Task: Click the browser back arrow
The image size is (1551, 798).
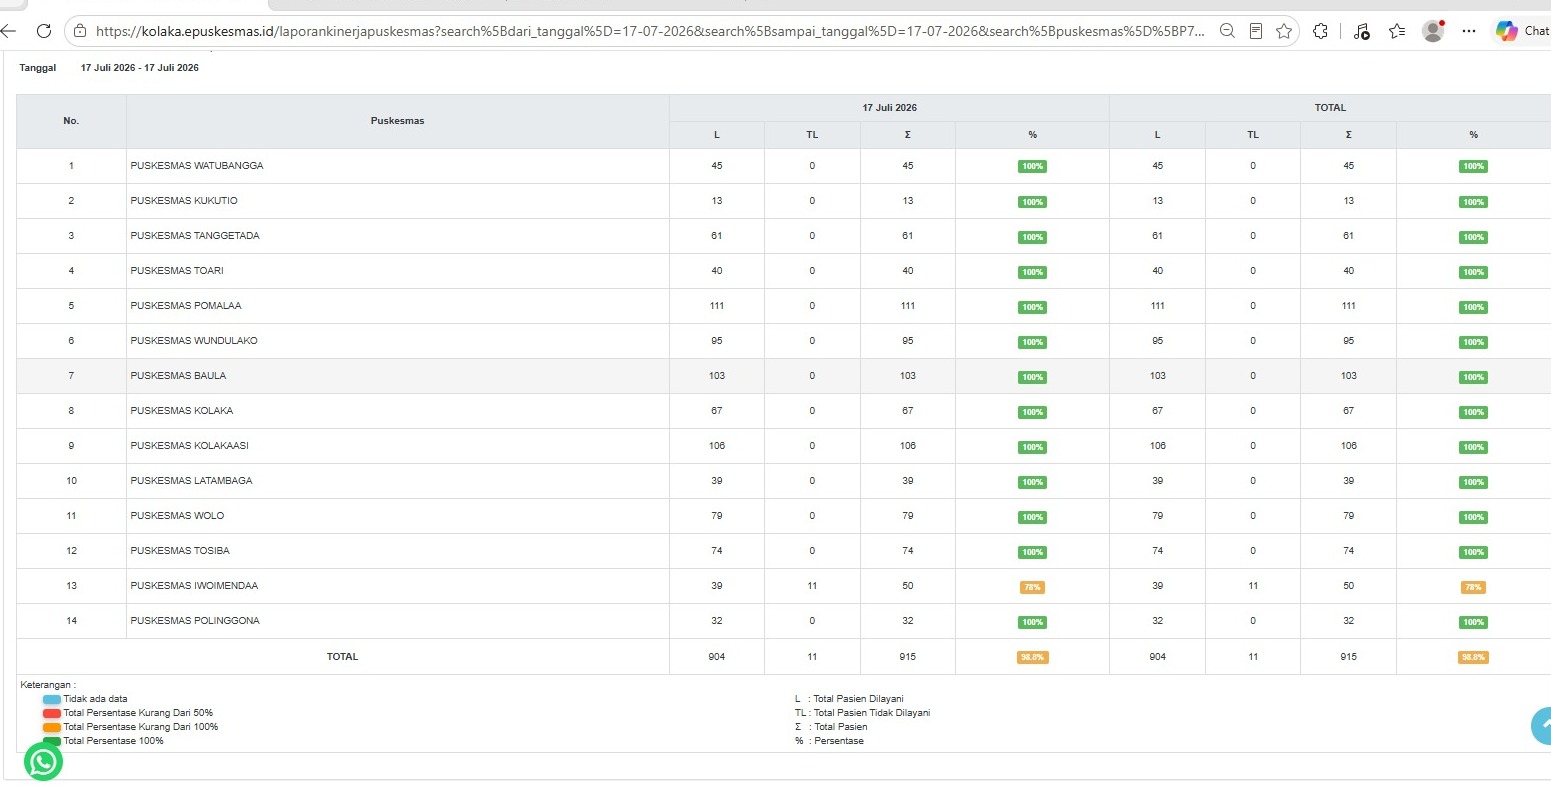Action: click(x=7, y=31)
